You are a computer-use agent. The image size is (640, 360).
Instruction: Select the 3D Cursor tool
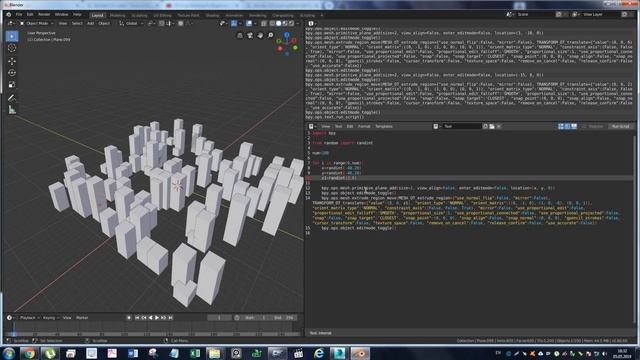point(12,48)
